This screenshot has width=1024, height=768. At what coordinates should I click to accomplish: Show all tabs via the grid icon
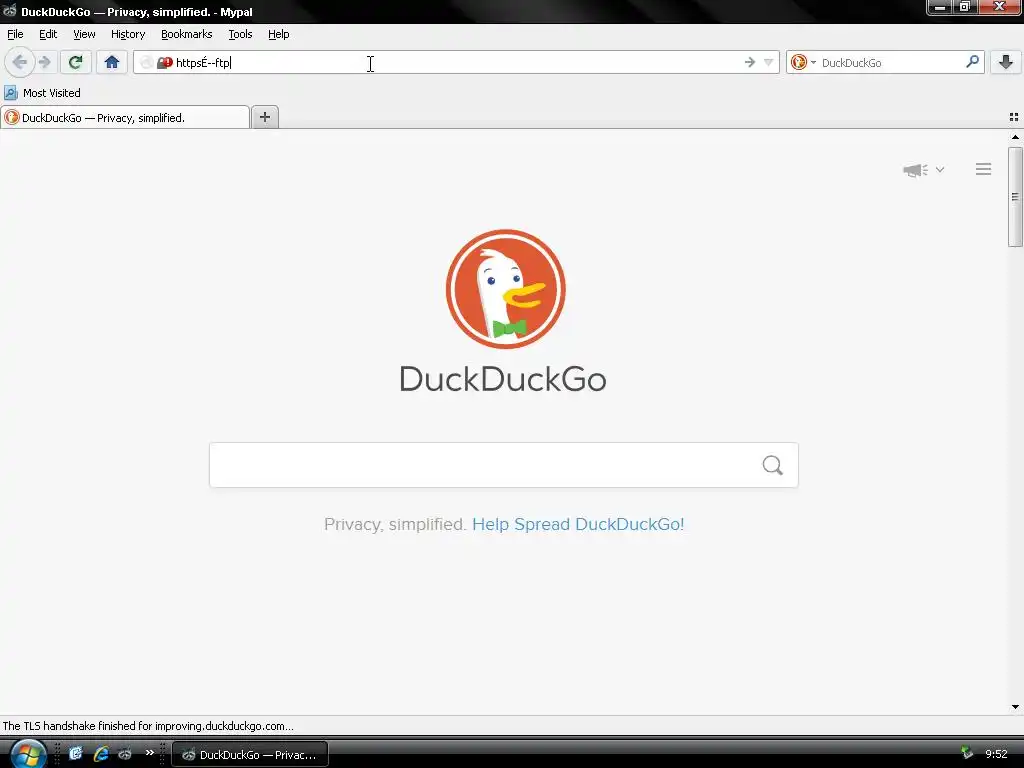[1014, 117]
